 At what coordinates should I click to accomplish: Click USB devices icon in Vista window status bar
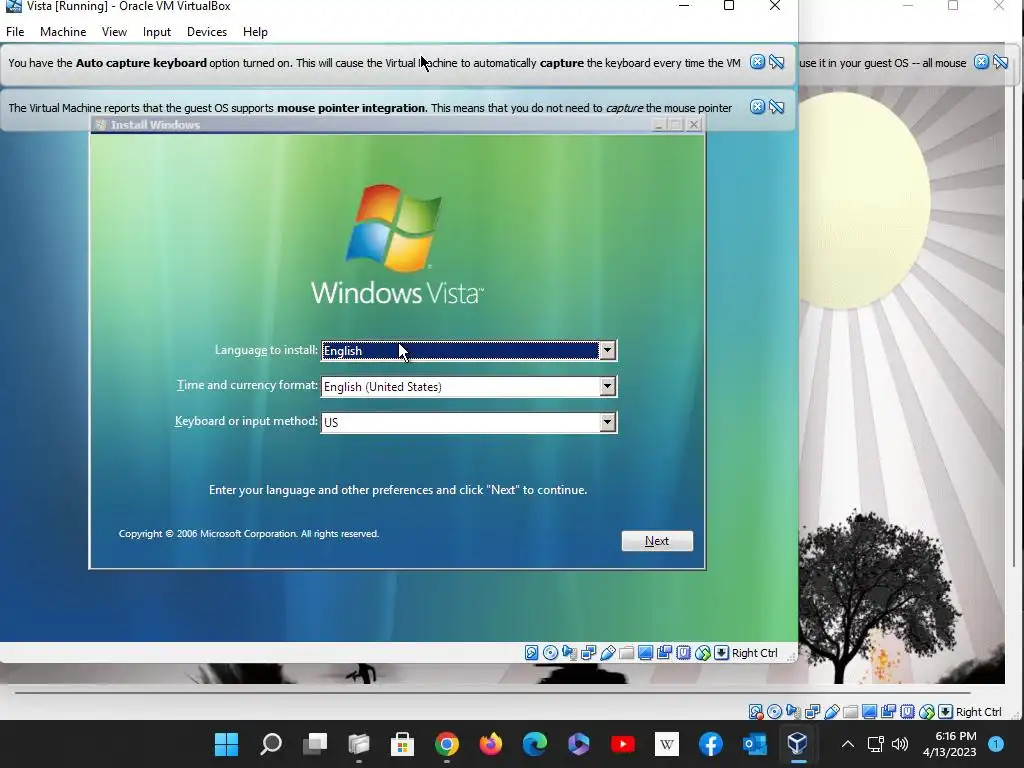point(607,652)
